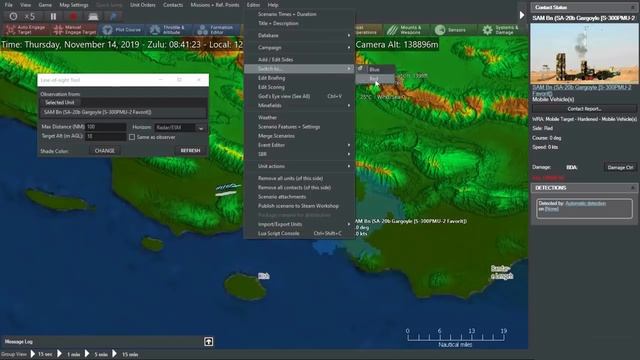Open Mounts & Weapons
Viewport: 640px width, 360px height.
(404, 29)
